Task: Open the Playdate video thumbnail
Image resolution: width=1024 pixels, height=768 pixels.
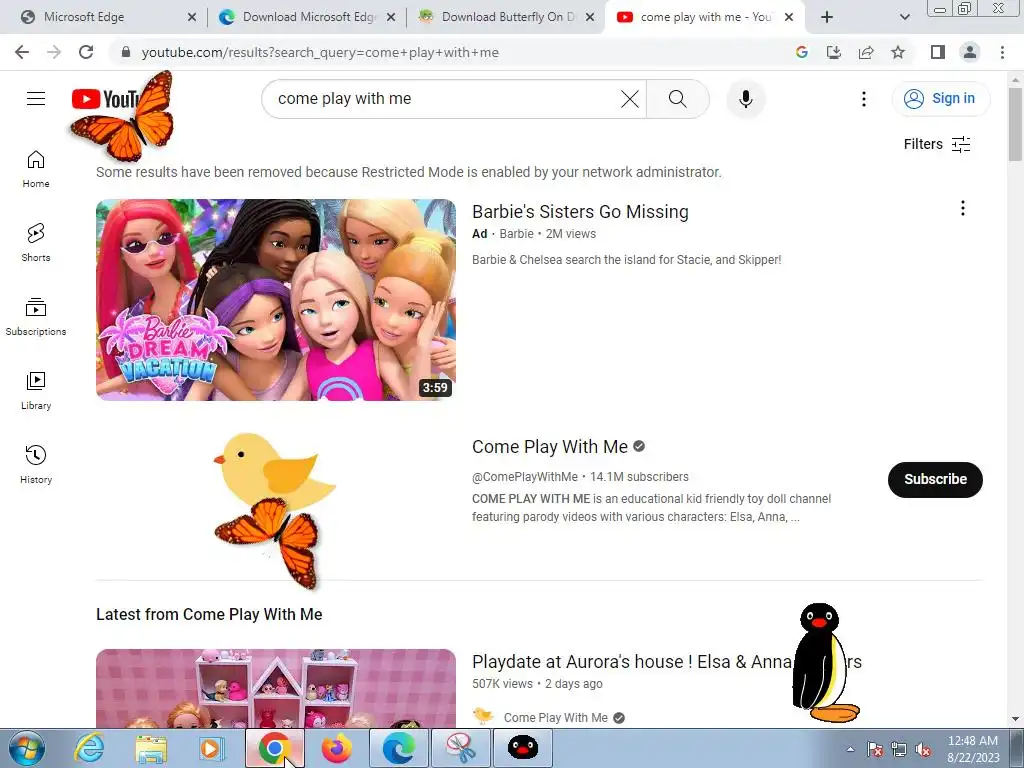Action: [276, 688]
